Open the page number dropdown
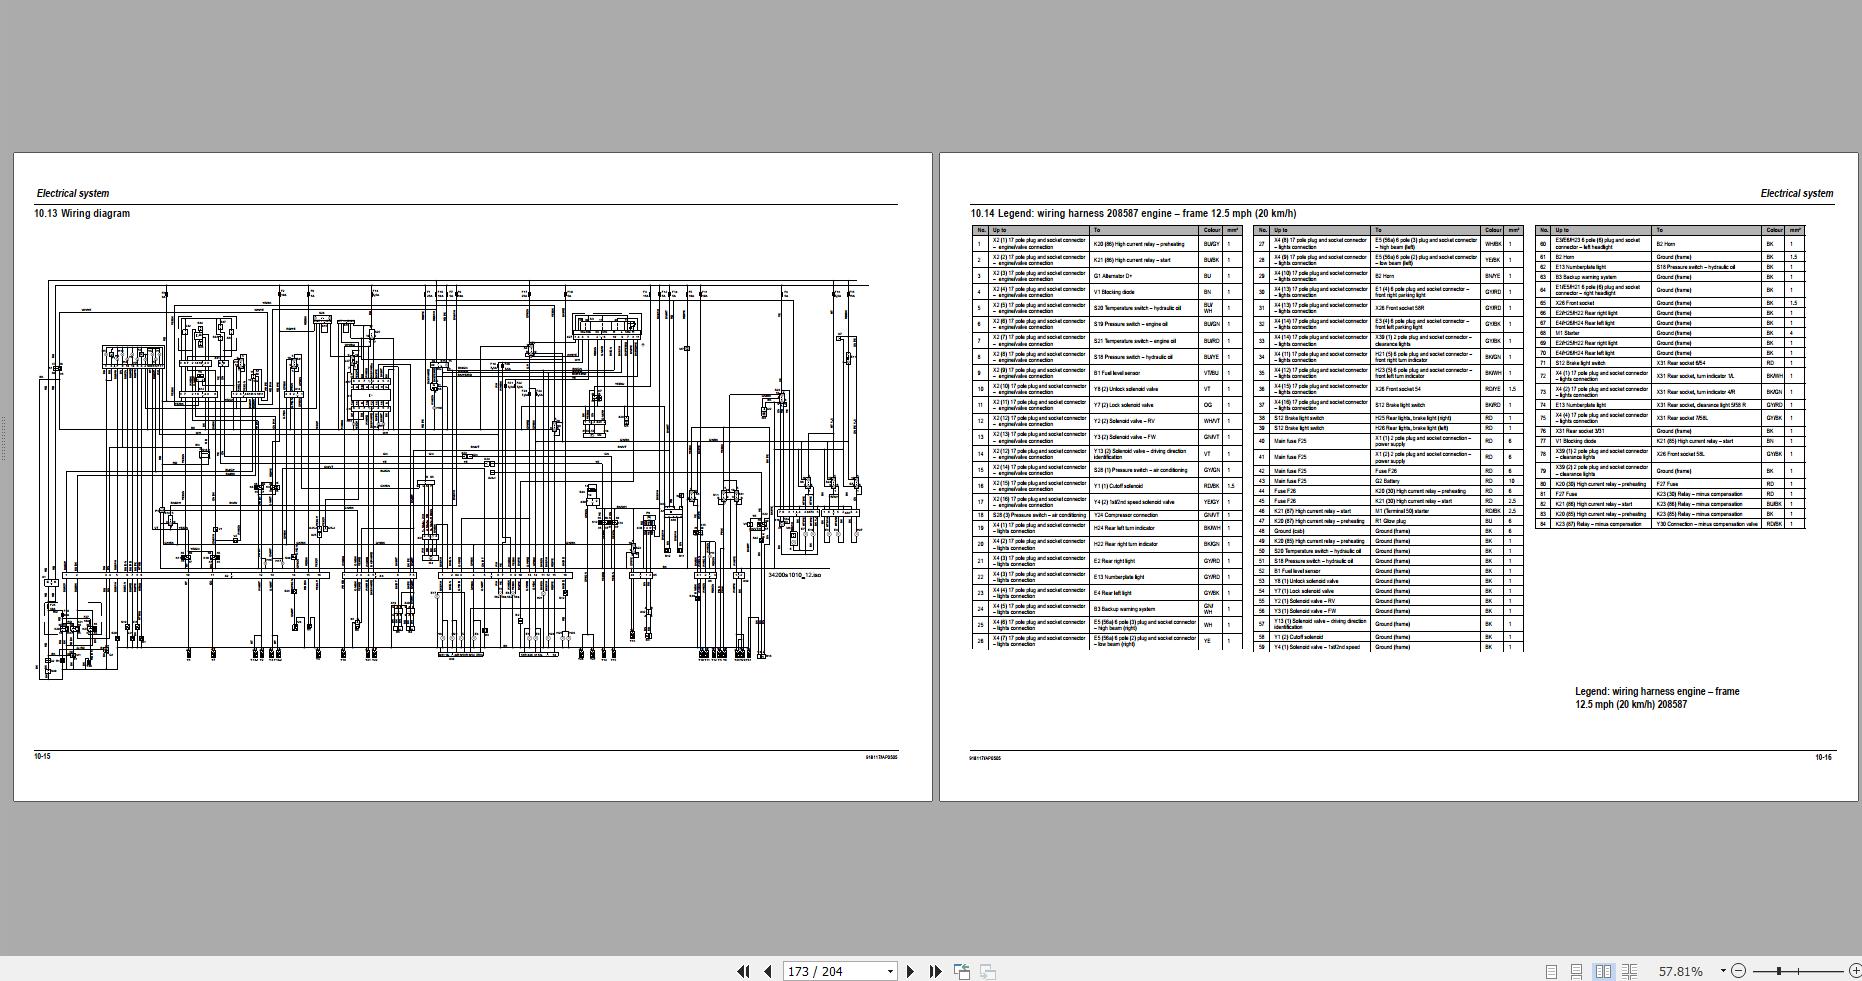Image resolution: width=1862 pixels, height=981 pixels. [x=890, y=972]
